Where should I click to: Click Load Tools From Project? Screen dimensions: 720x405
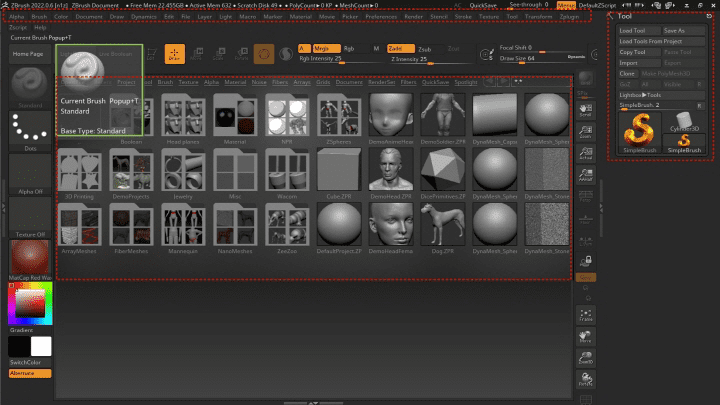(662, 41)
